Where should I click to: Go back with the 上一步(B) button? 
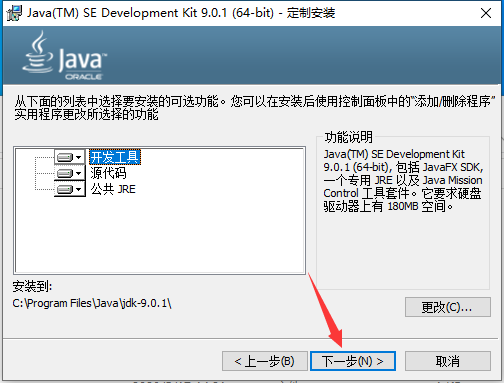click(x=265, y=361)
